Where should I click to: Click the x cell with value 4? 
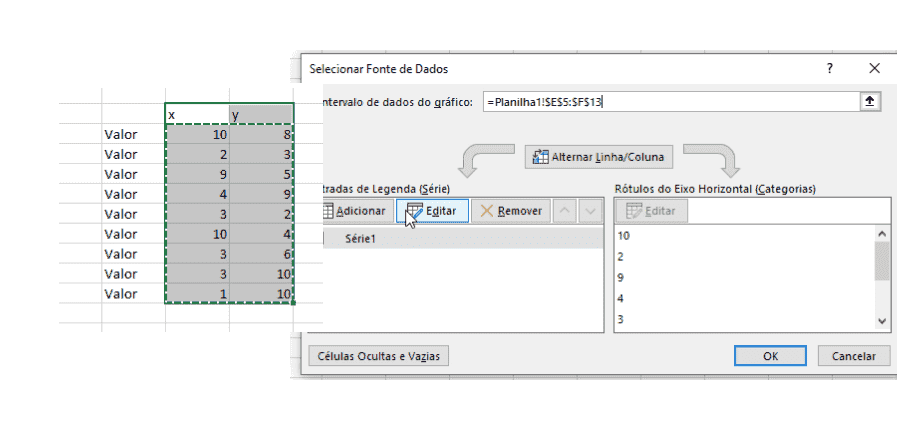(197, 194)
